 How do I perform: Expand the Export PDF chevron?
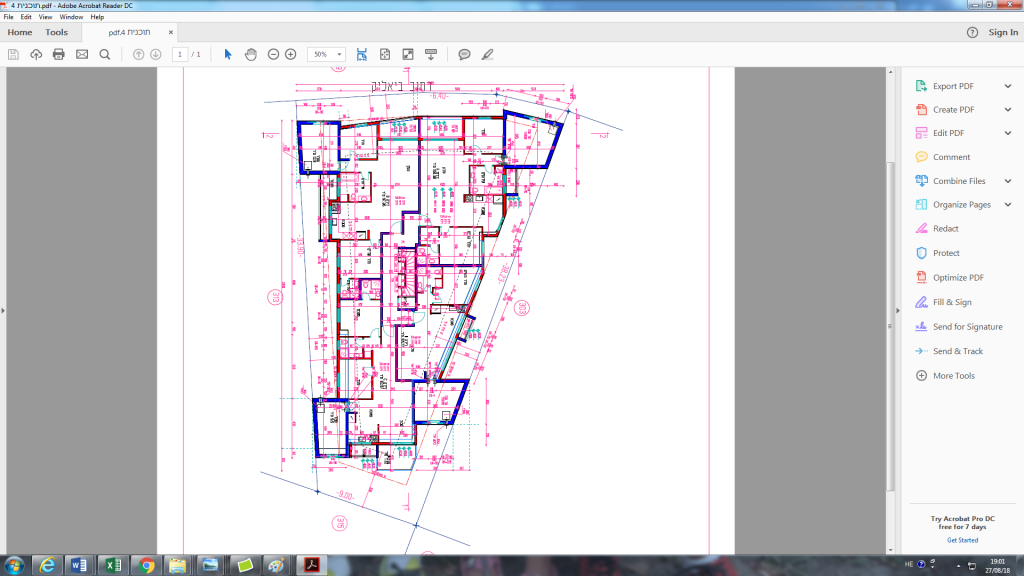(1008, 86)
